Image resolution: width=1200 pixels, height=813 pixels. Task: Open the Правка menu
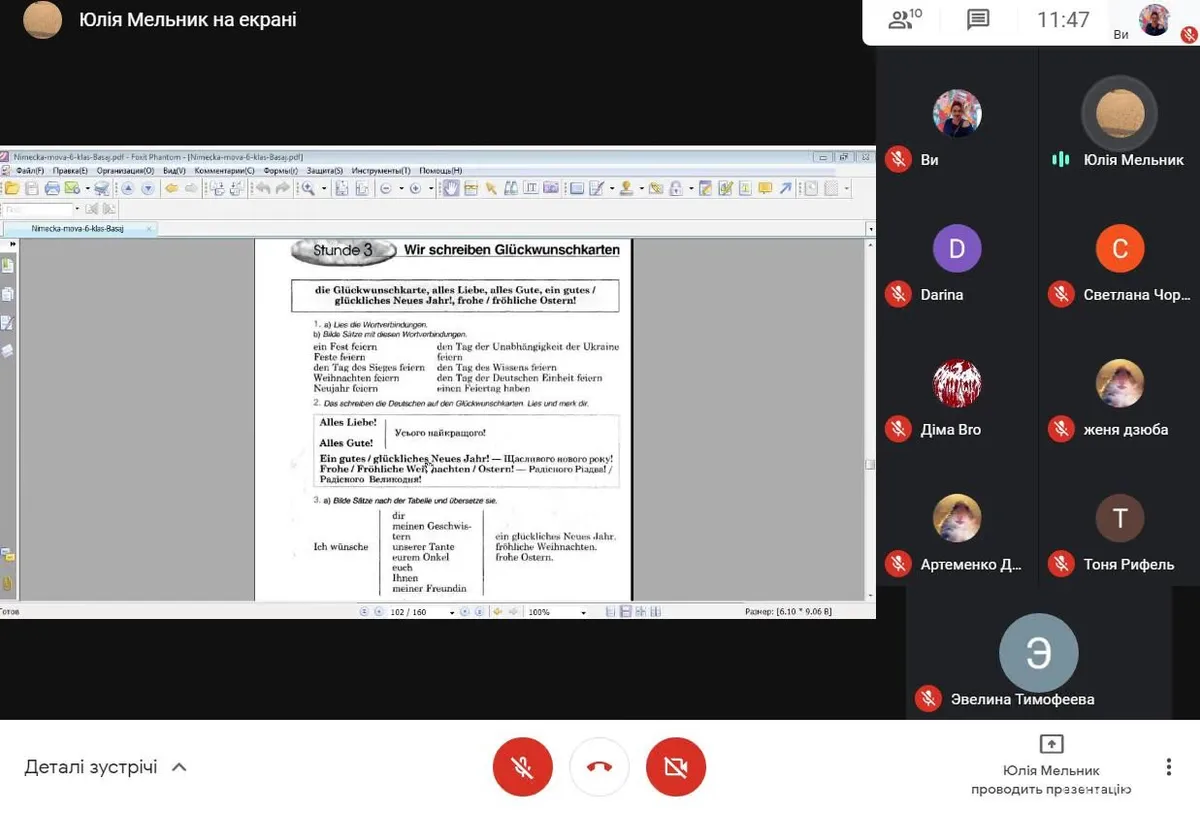(x=70, y=171)
